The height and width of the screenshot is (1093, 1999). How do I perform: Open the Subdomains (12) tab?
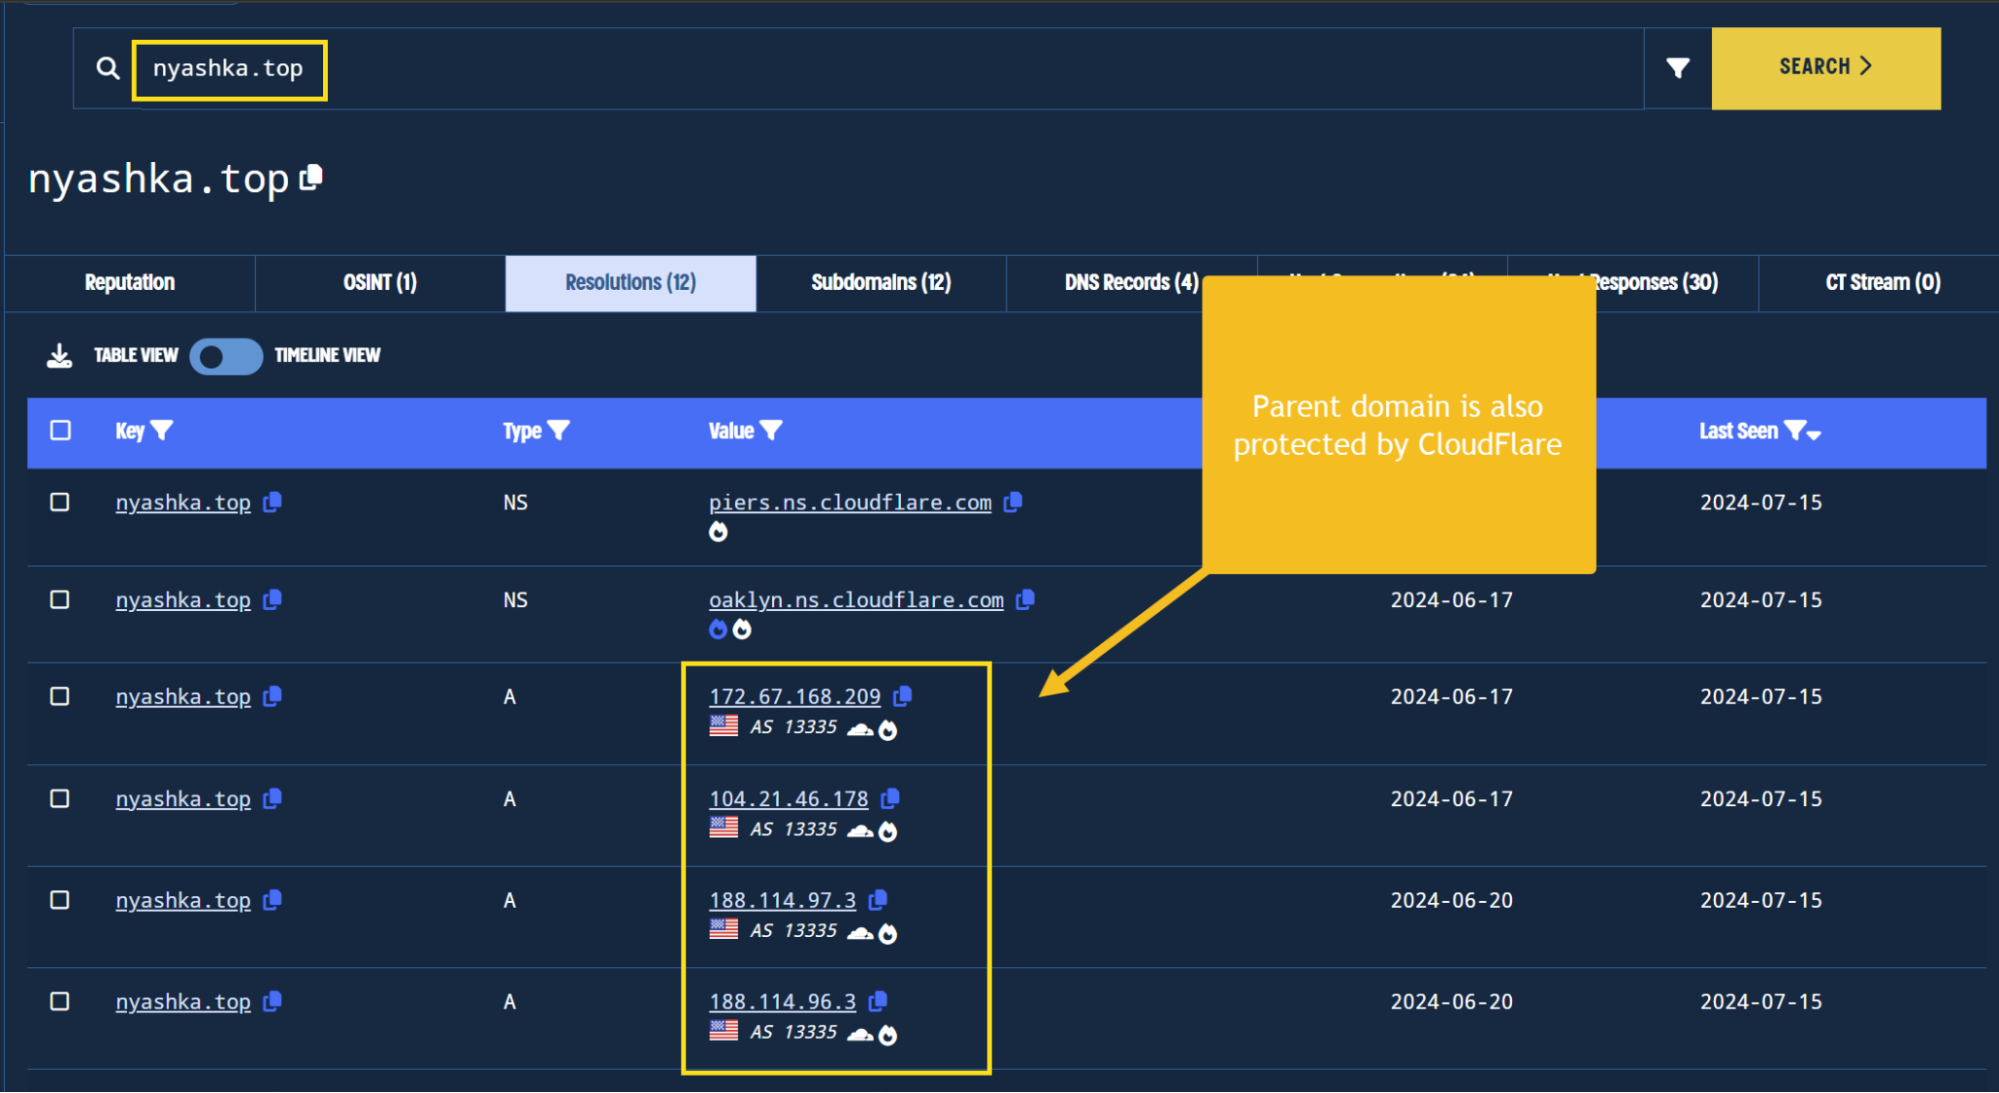click(881, 283)
